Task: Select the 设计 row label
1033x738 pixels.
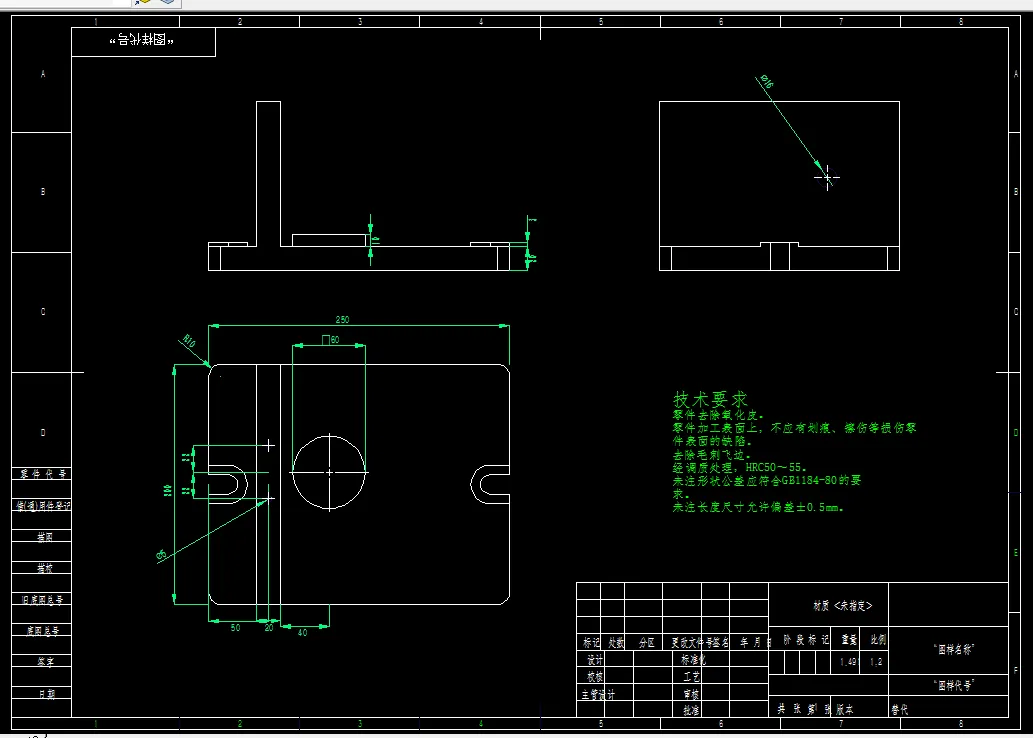Action: [594, 660]
